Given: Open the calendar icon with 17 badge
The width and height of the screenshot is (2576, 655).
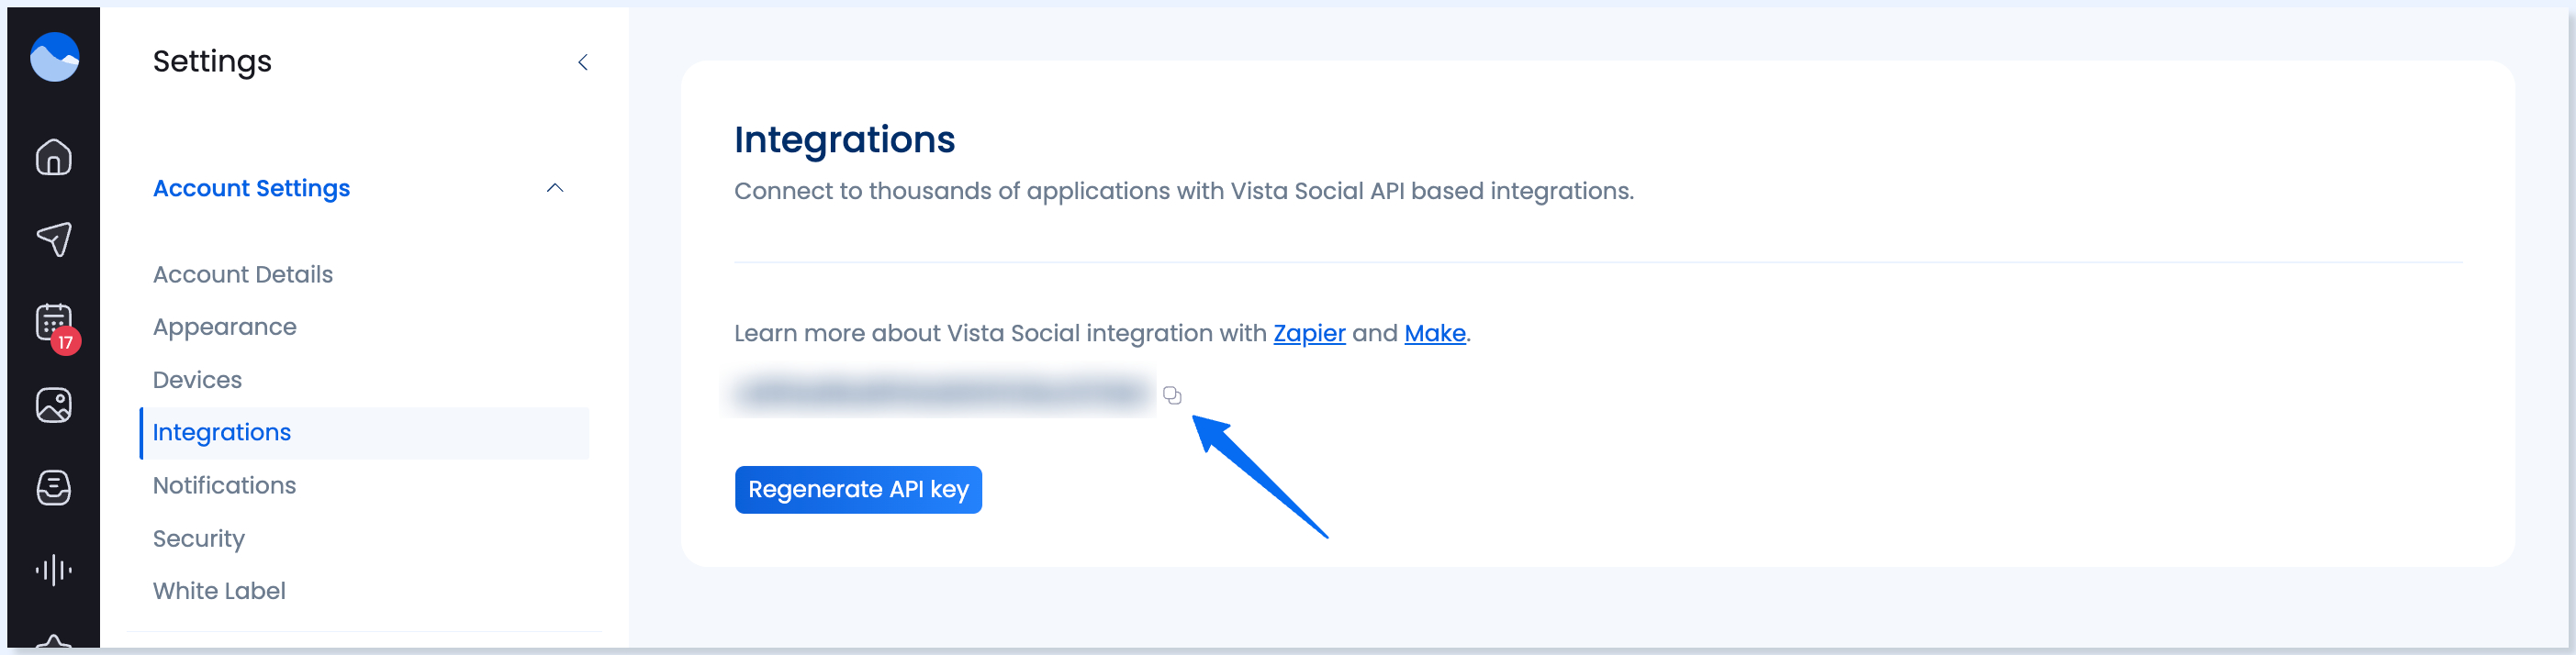Looking at the screenshot, I should coord(54,322).
